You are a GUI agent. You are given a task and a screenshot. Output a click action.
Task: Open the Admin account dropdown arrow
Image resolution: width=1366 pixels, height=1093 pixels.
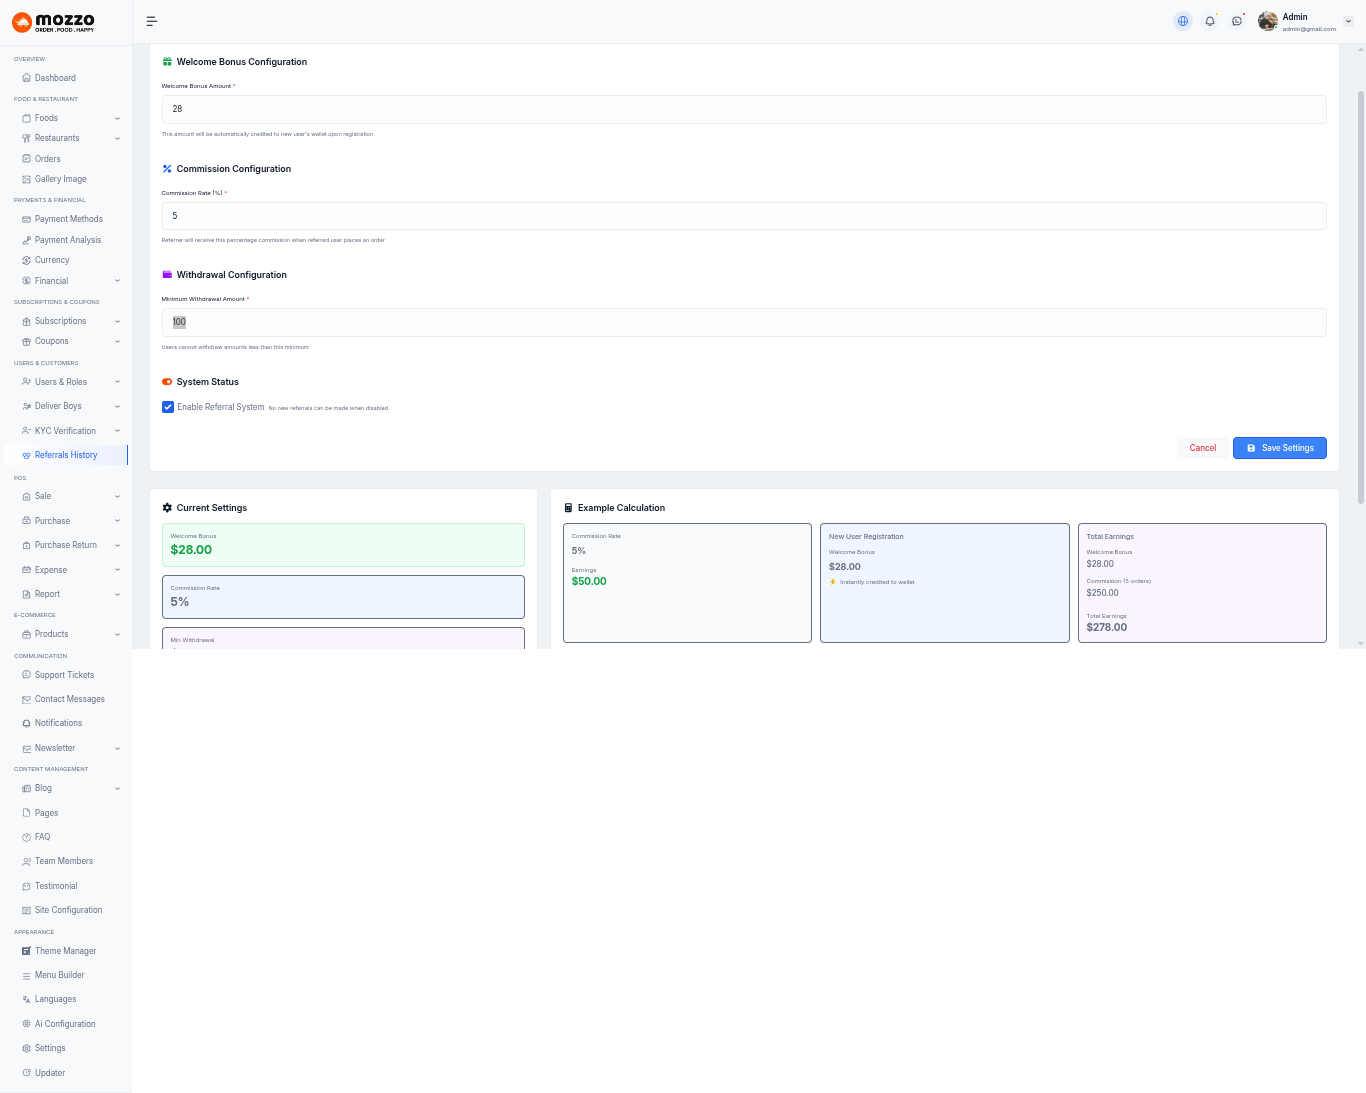tap(1348, 21)
